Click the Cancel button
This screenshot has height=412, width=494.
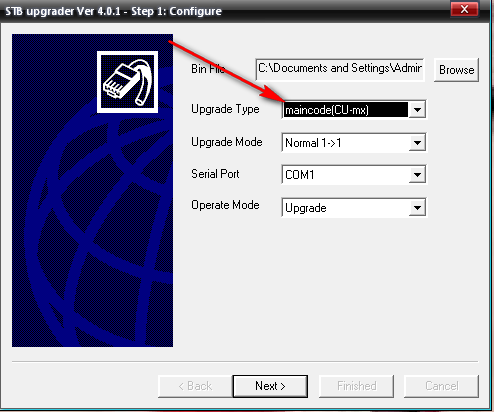[441, 386]
